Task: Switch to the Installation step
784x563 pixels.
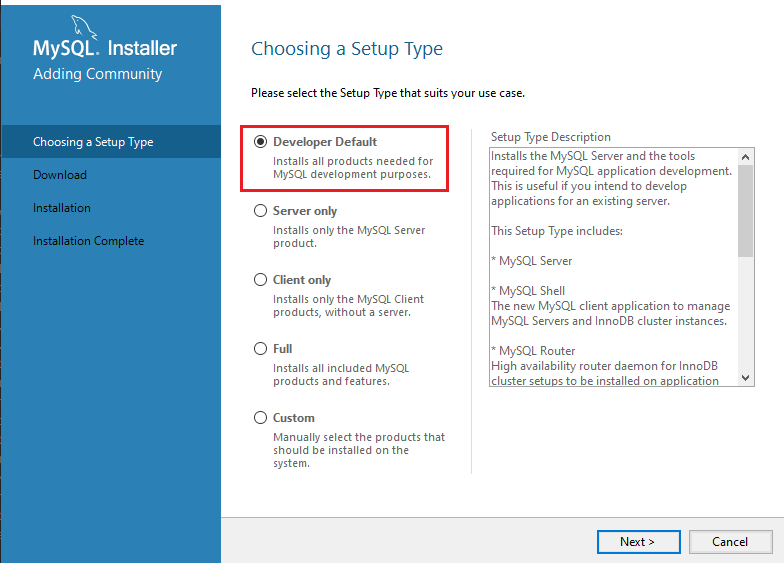Action: coord(62,208)
